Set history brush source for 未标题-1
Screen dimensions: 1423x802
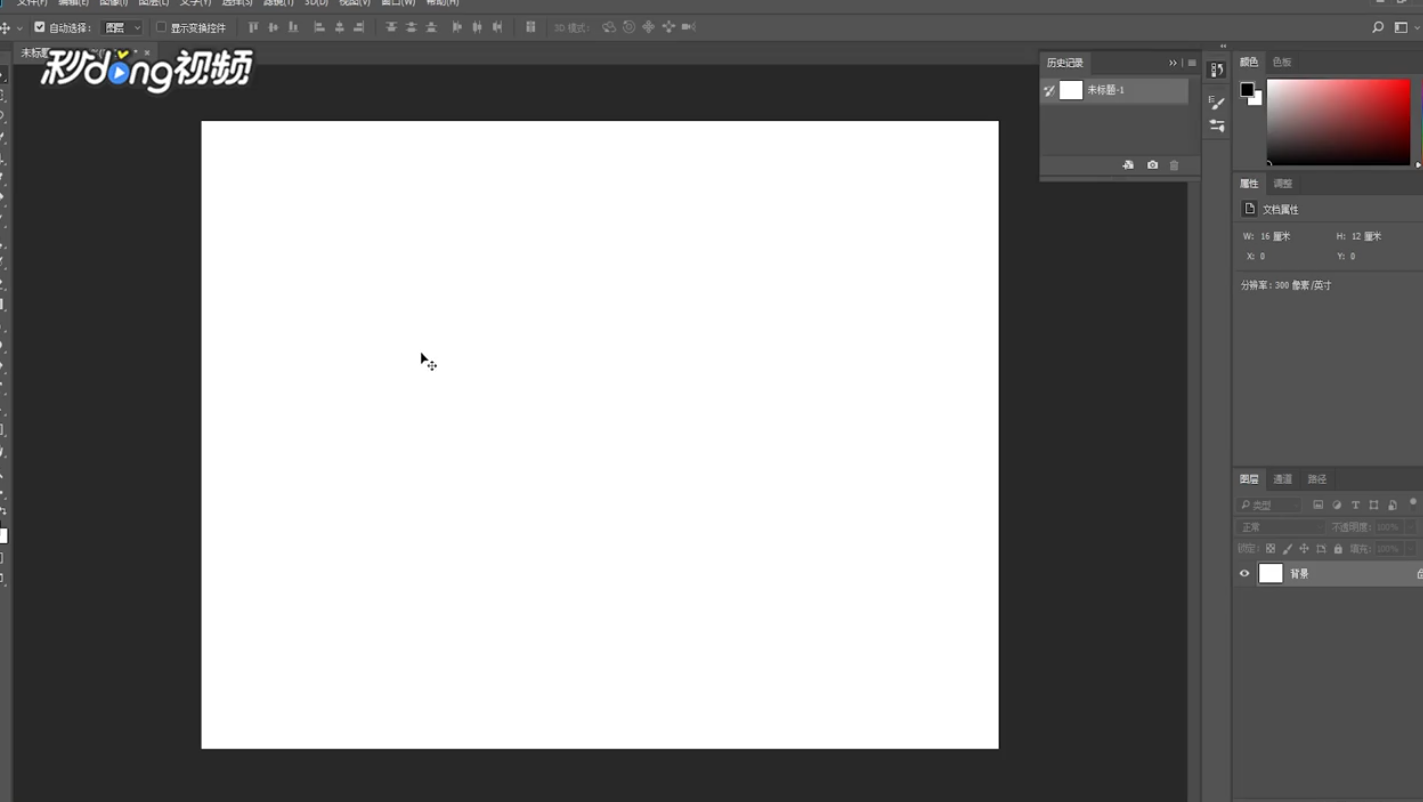pyautogui.click(x=1049, y=90)
